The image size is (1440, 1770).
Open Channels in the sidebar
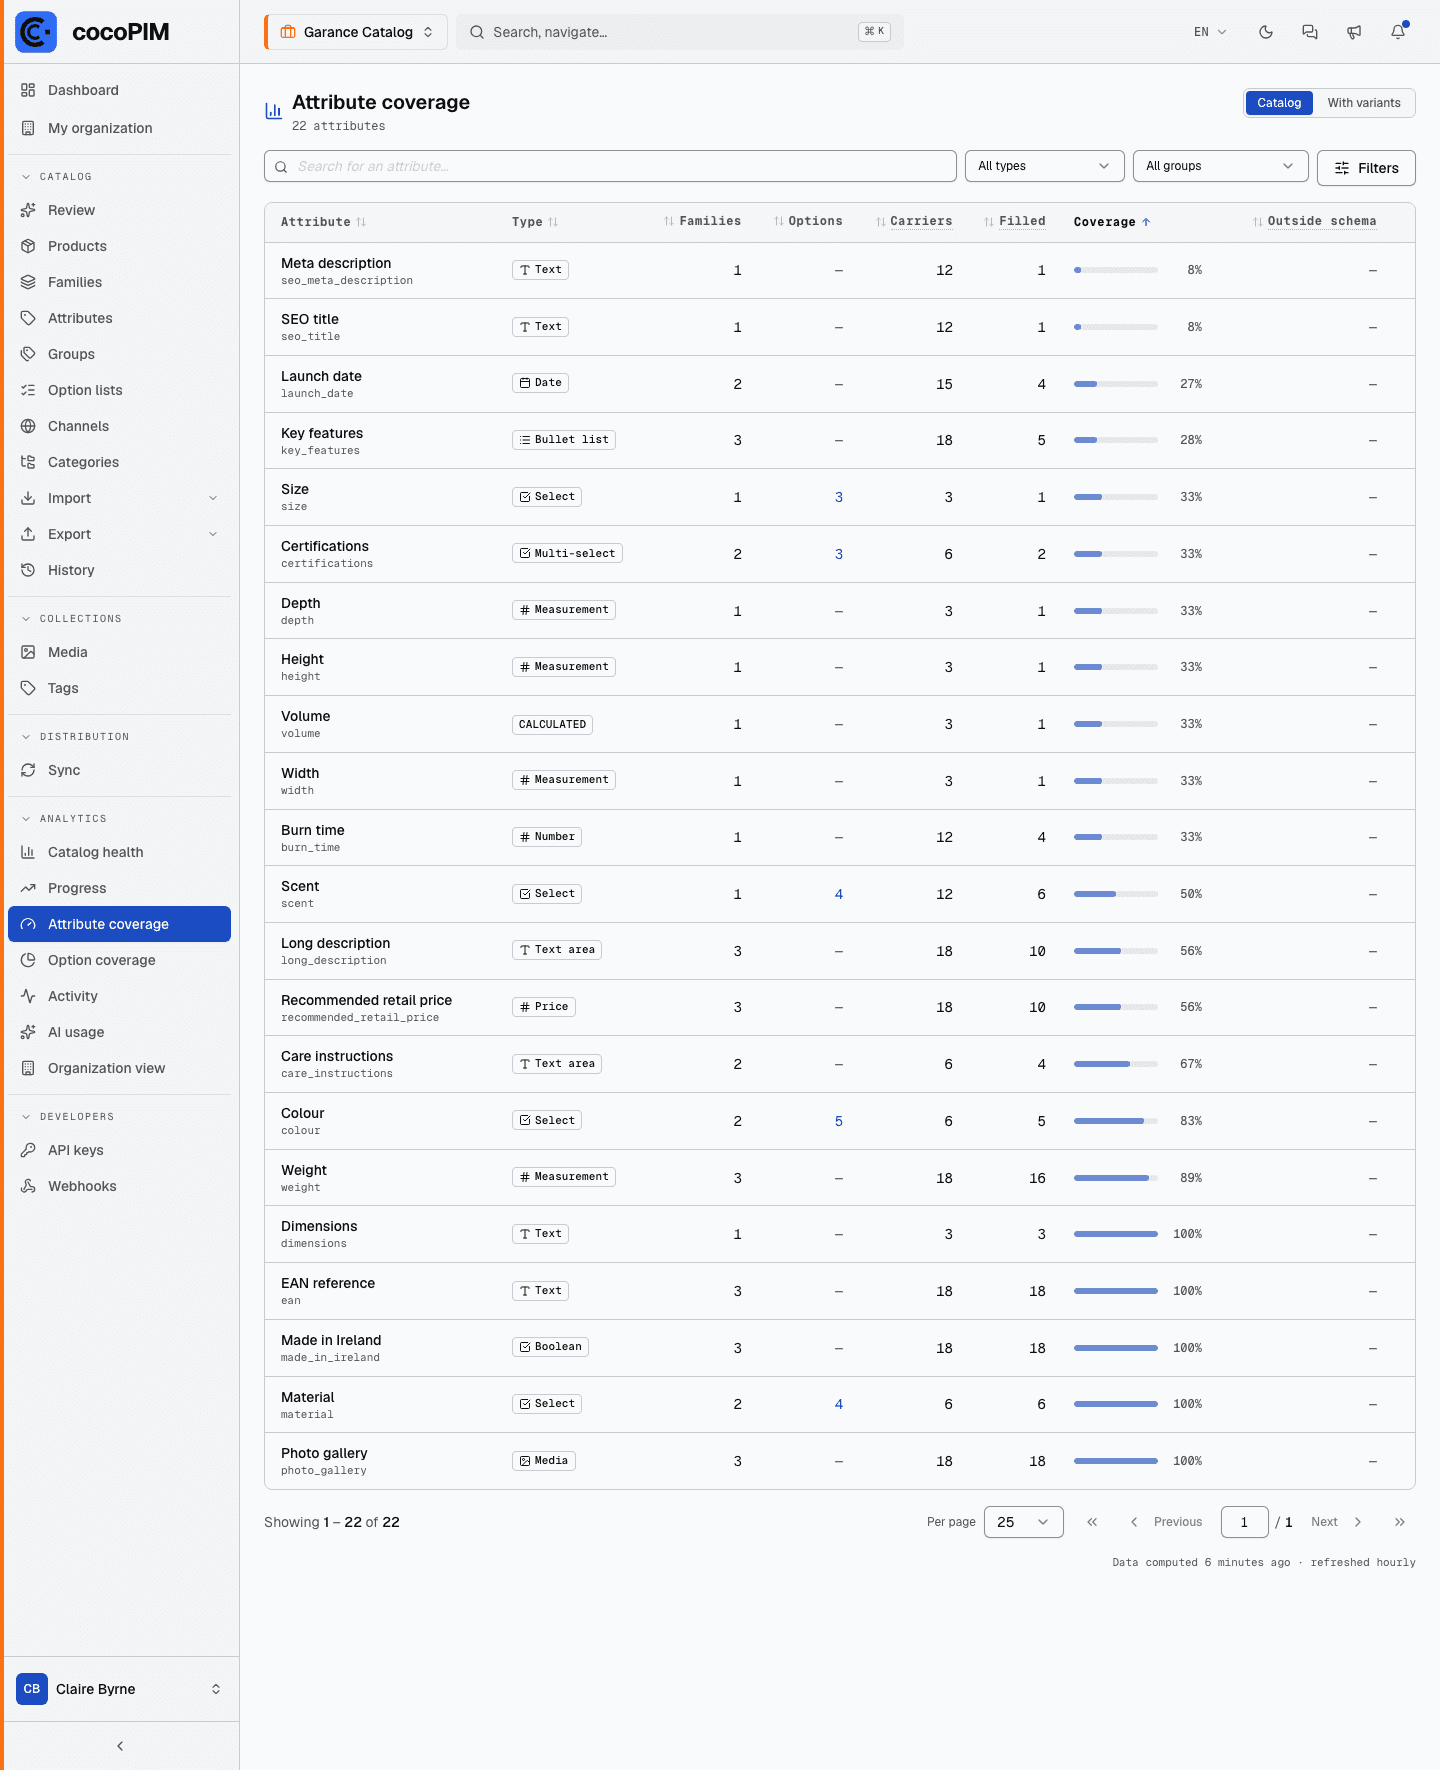pyautogui.click(x=119, y=426)
